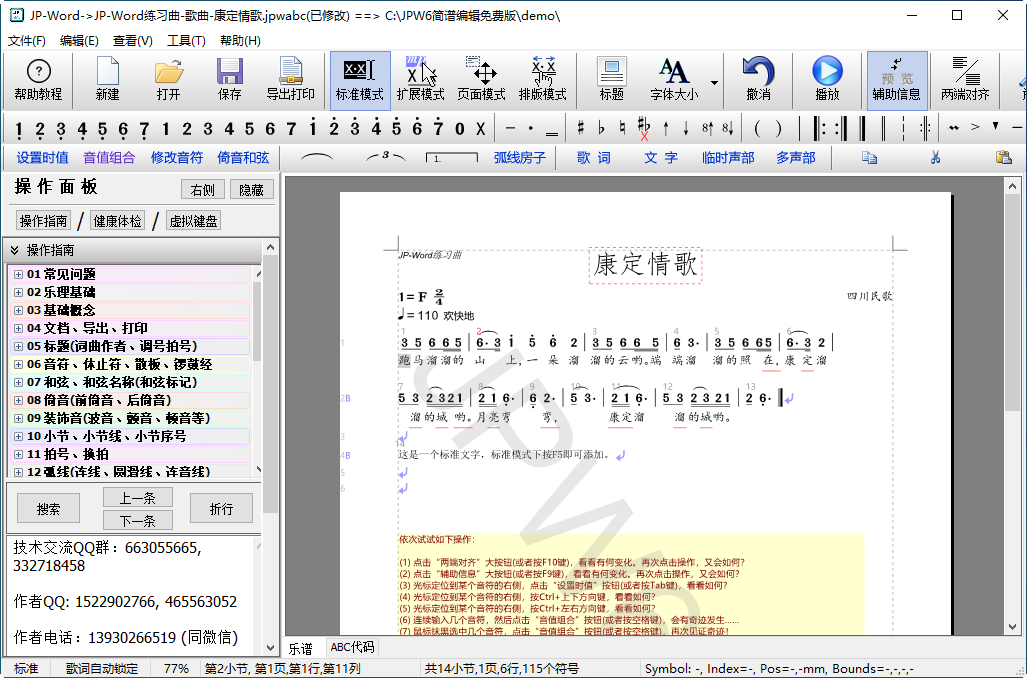The width and height of the screenshot is (1027, 678).
Task: Switch to the ABC代码 tab
Action: [352, 647]
